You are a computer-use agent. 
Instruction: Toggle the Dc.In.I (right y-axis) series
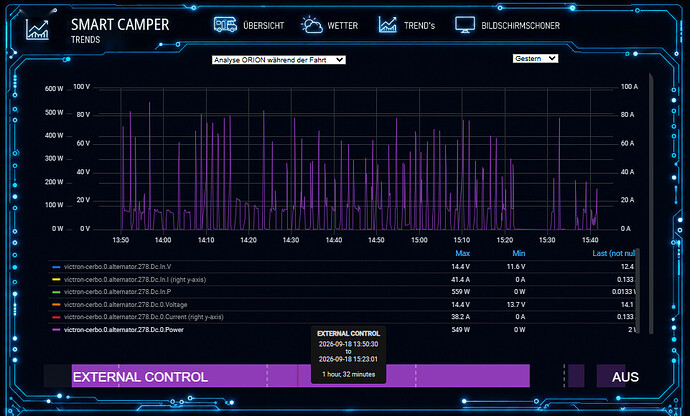coord(135,279)
